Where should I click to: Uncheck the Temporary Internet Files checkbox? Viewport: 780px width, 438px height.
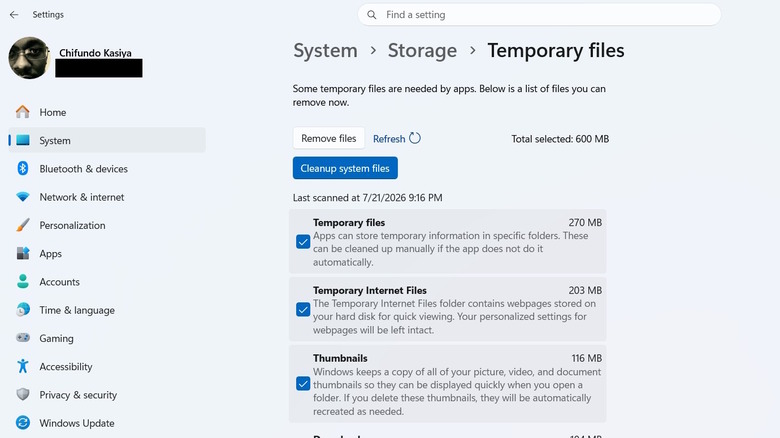point(303,310)
